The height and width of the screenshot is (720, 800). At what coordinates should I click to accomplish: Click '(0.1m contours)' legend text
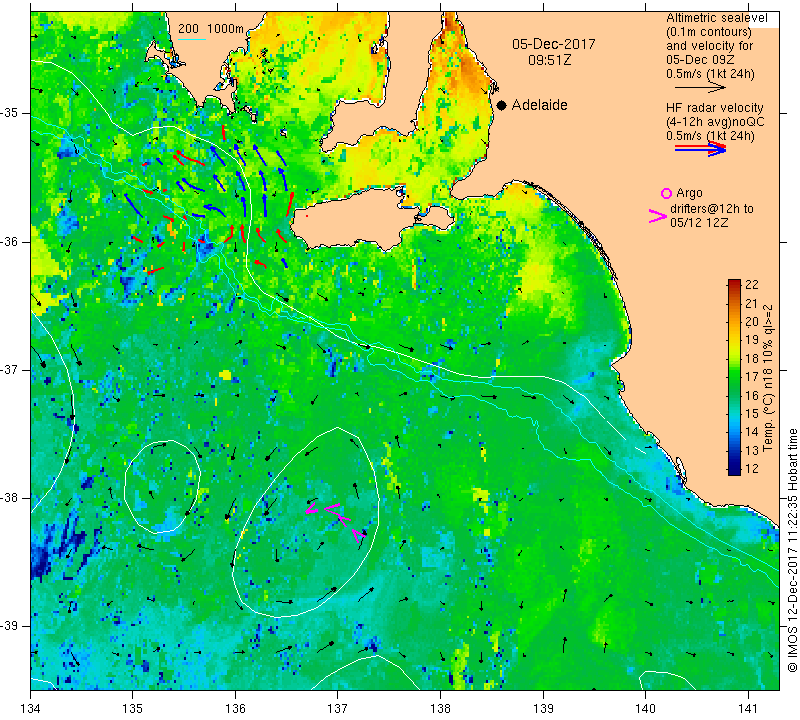[709, 32]
